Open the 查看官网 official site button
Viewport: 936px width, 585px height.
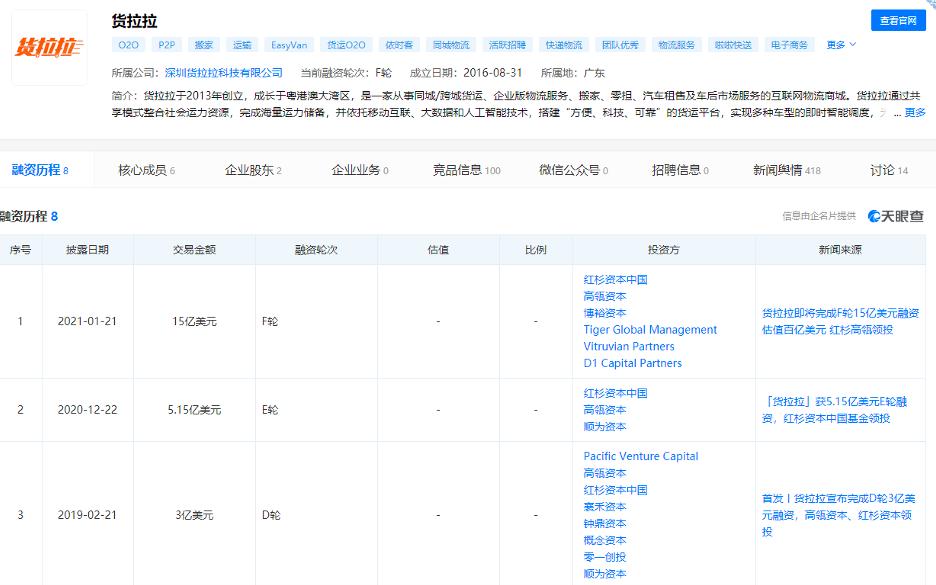(x=898, y=20)
